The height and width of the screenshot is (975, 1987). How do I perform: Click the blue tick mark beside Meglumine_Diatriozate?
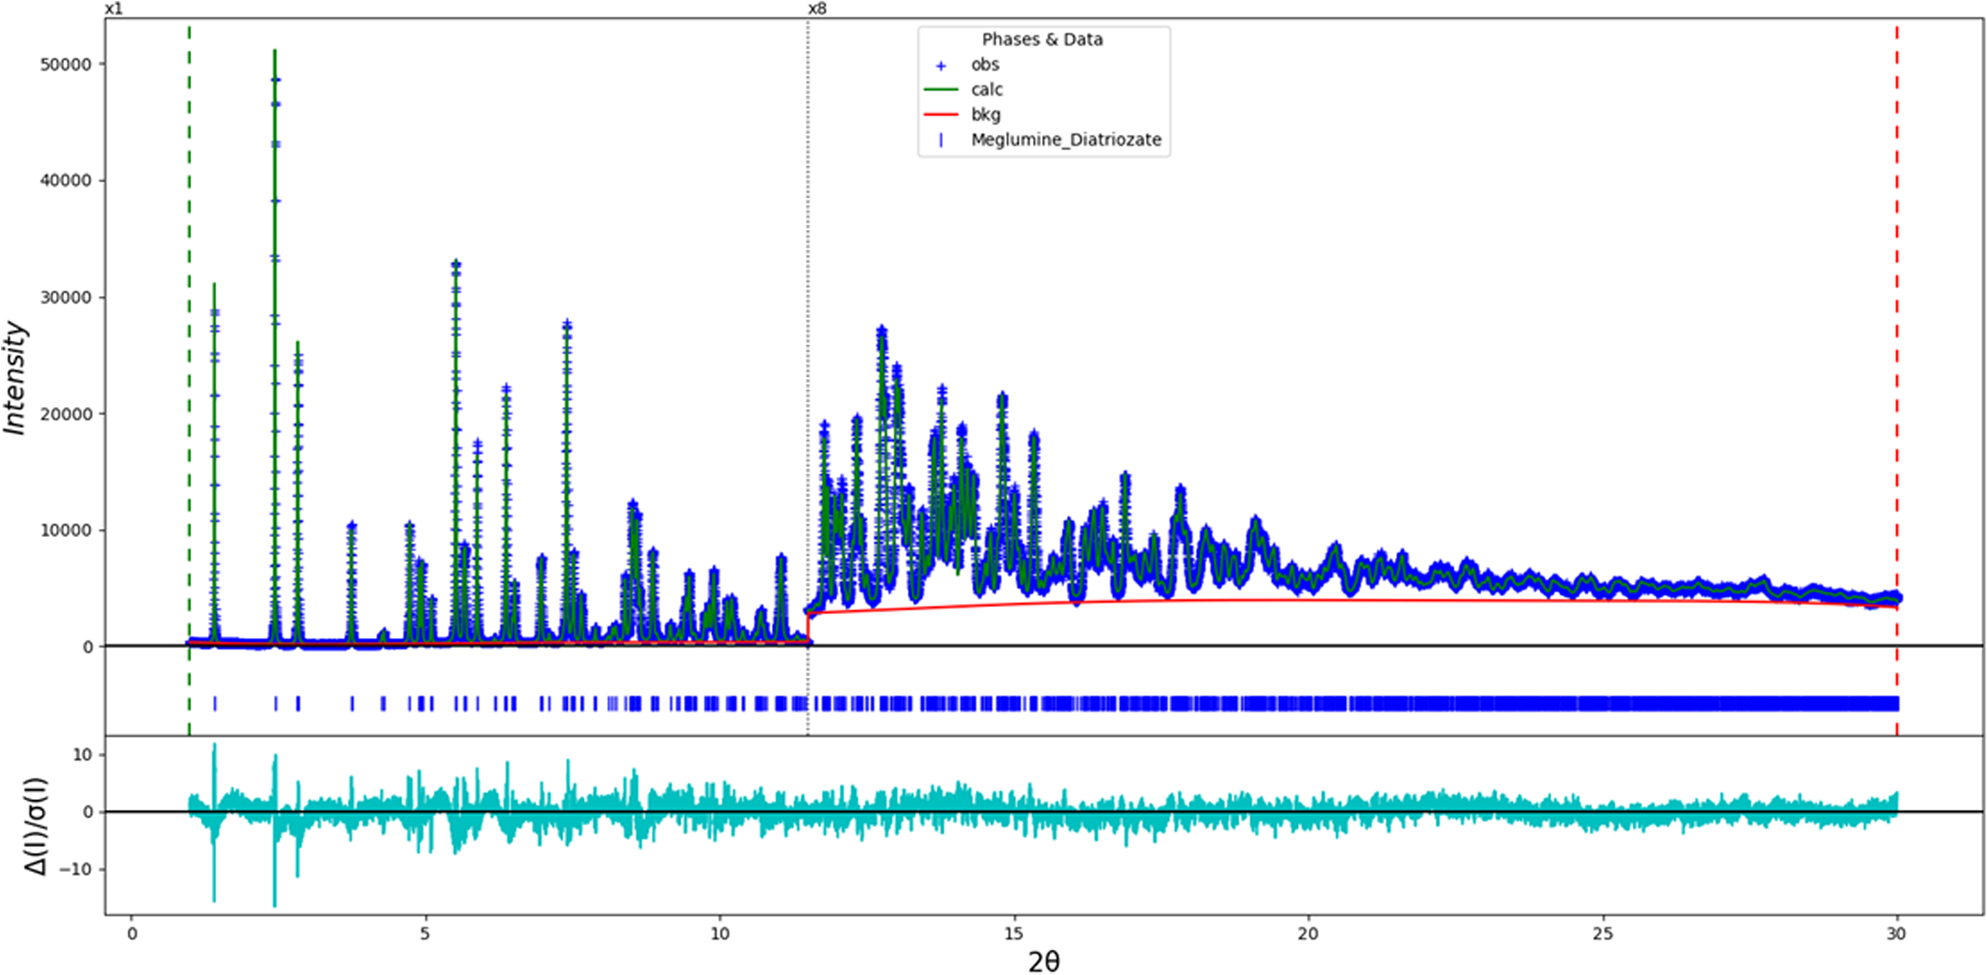point(941,140)
